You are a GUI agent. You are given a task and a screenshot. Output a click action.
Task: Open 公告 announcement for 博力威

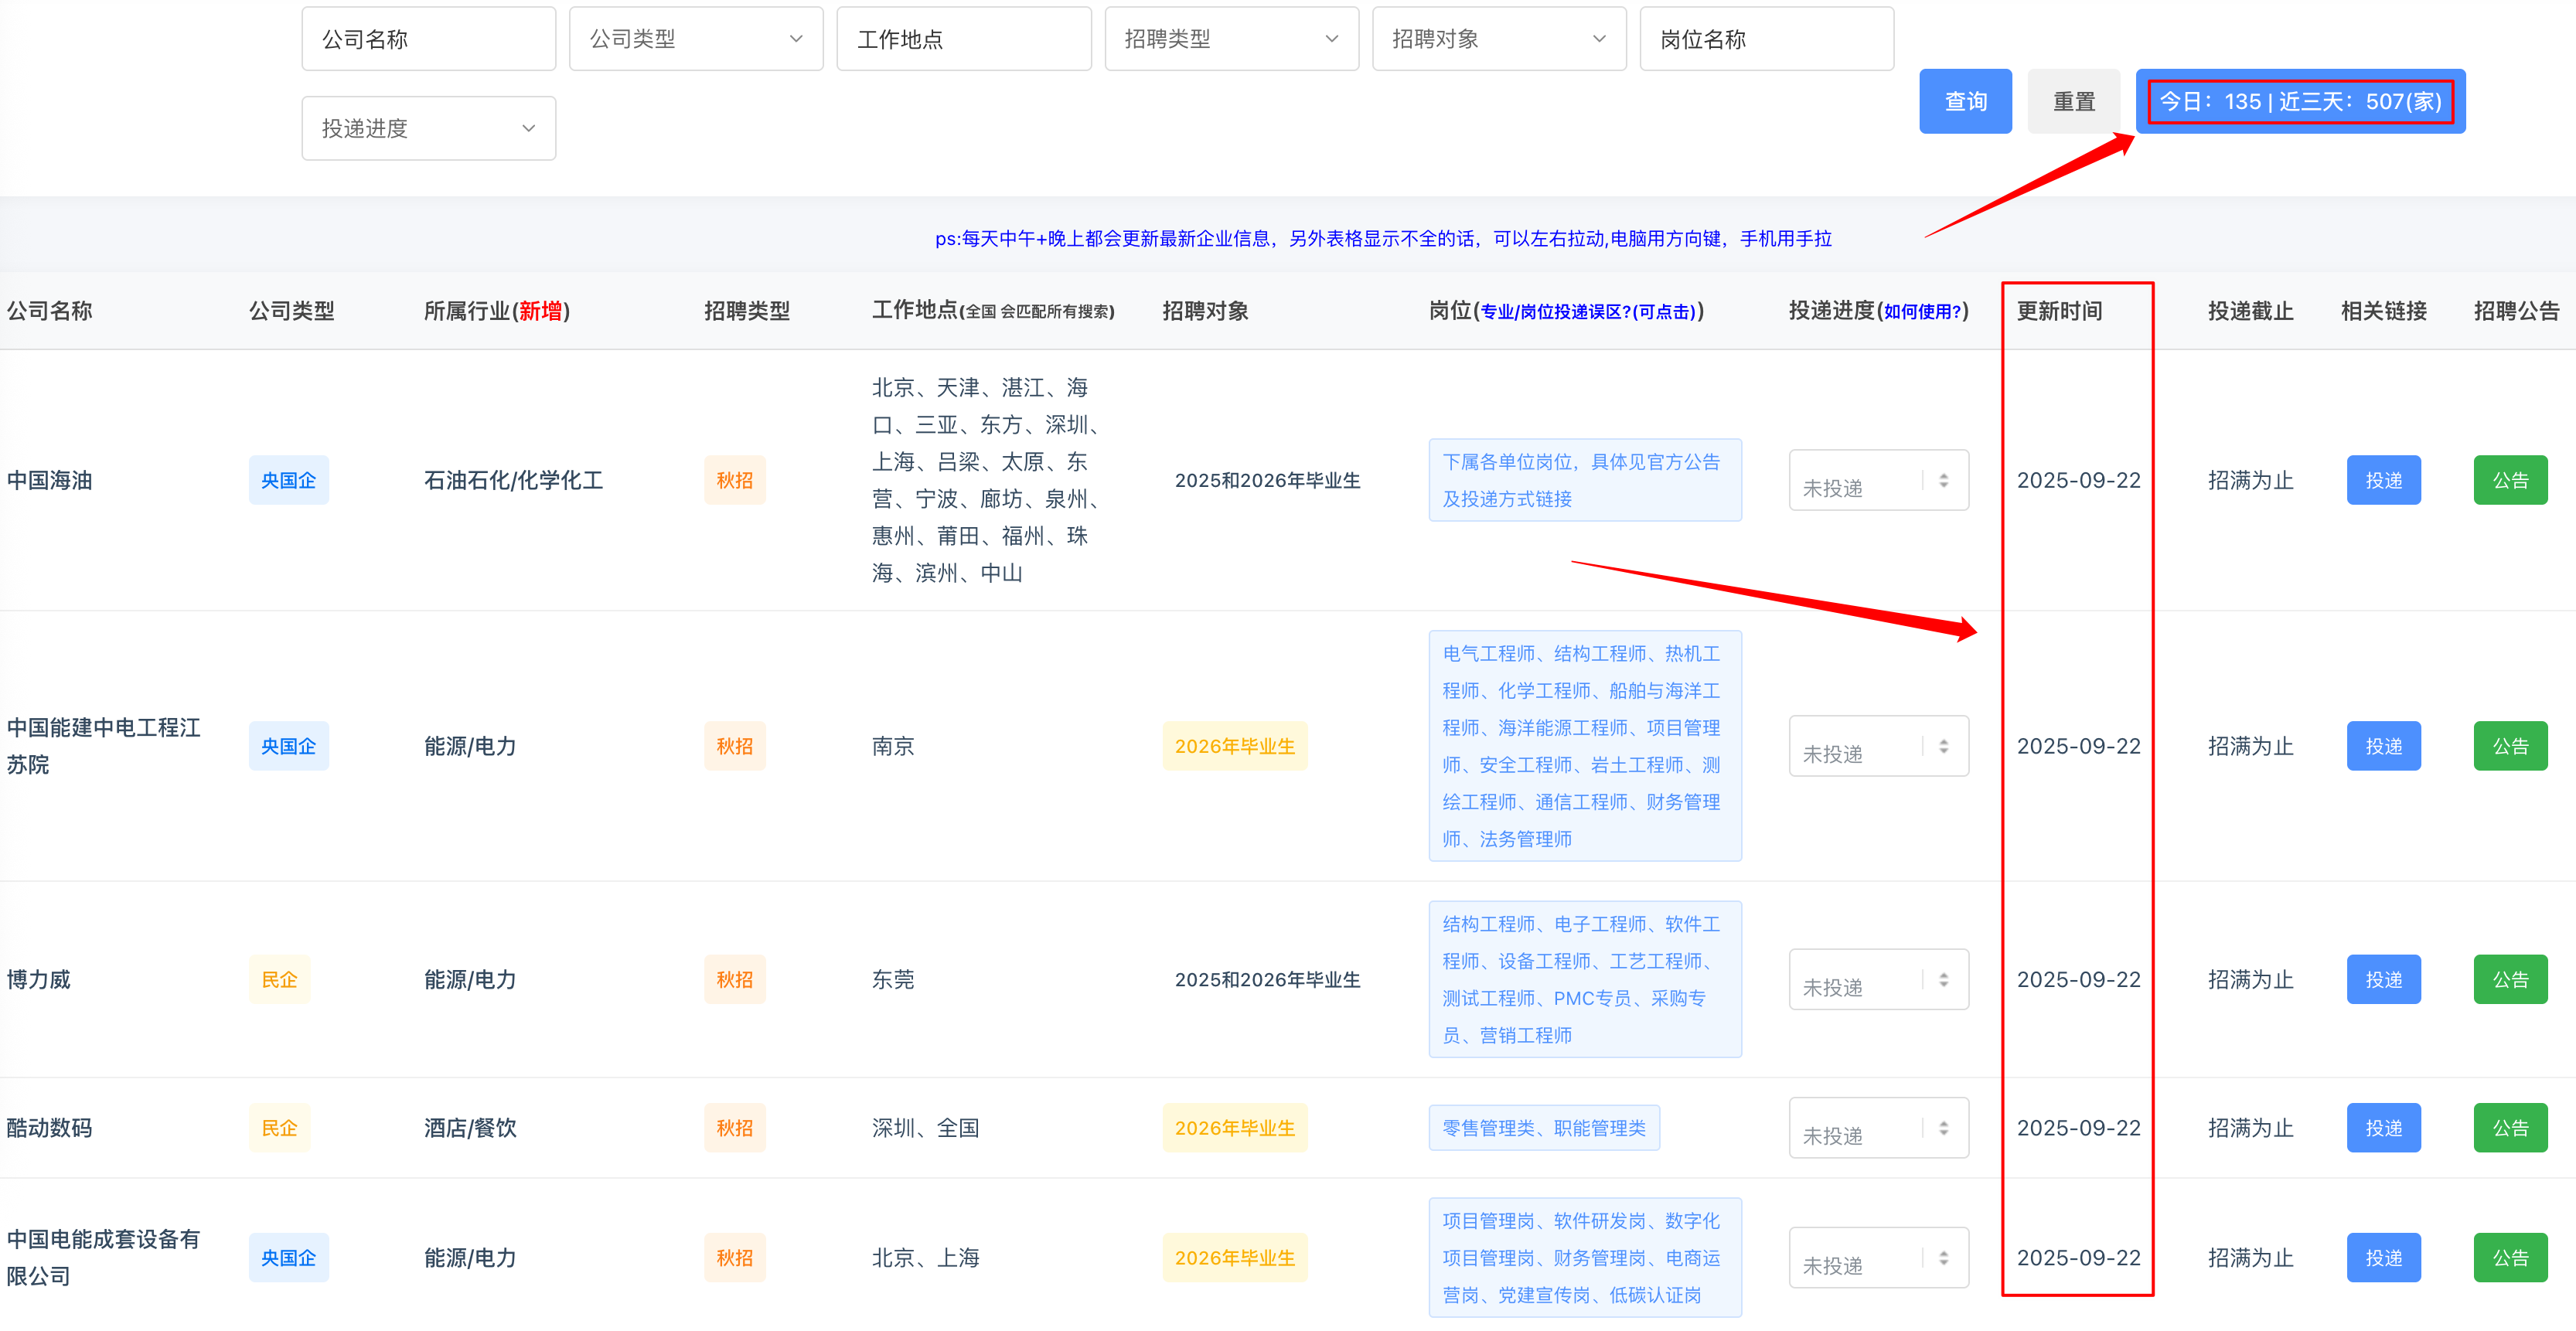(x=2510, y=979)
